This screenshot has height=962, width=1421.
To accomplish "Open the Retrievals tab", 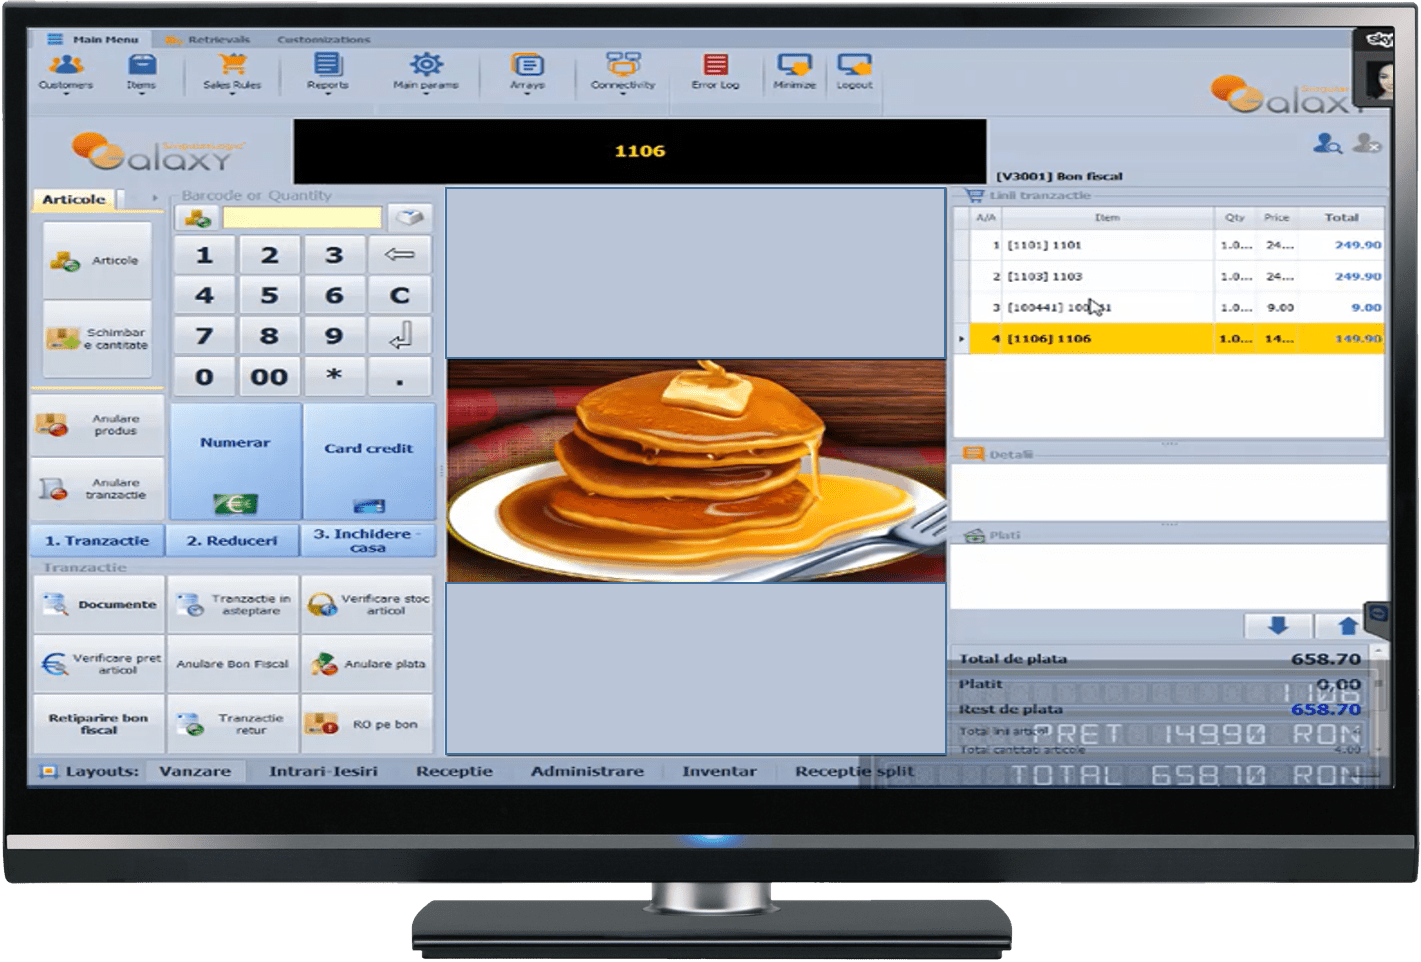I will click(208, 39).
